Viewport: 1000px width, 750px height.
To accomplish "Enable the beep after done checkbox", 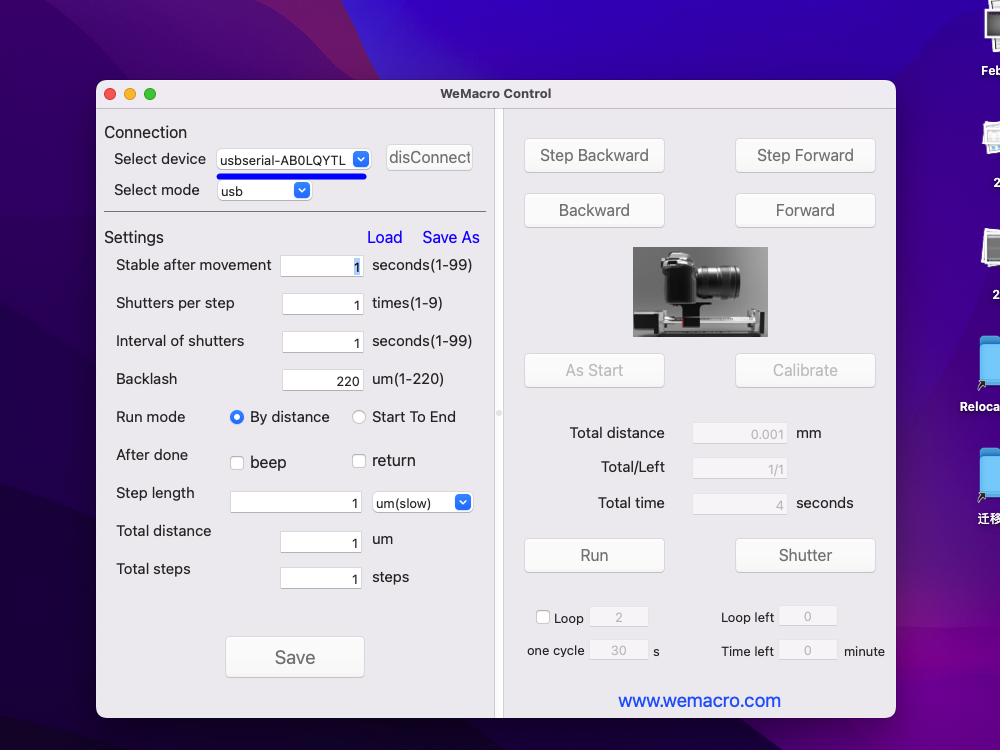I will tap(237, 462).
